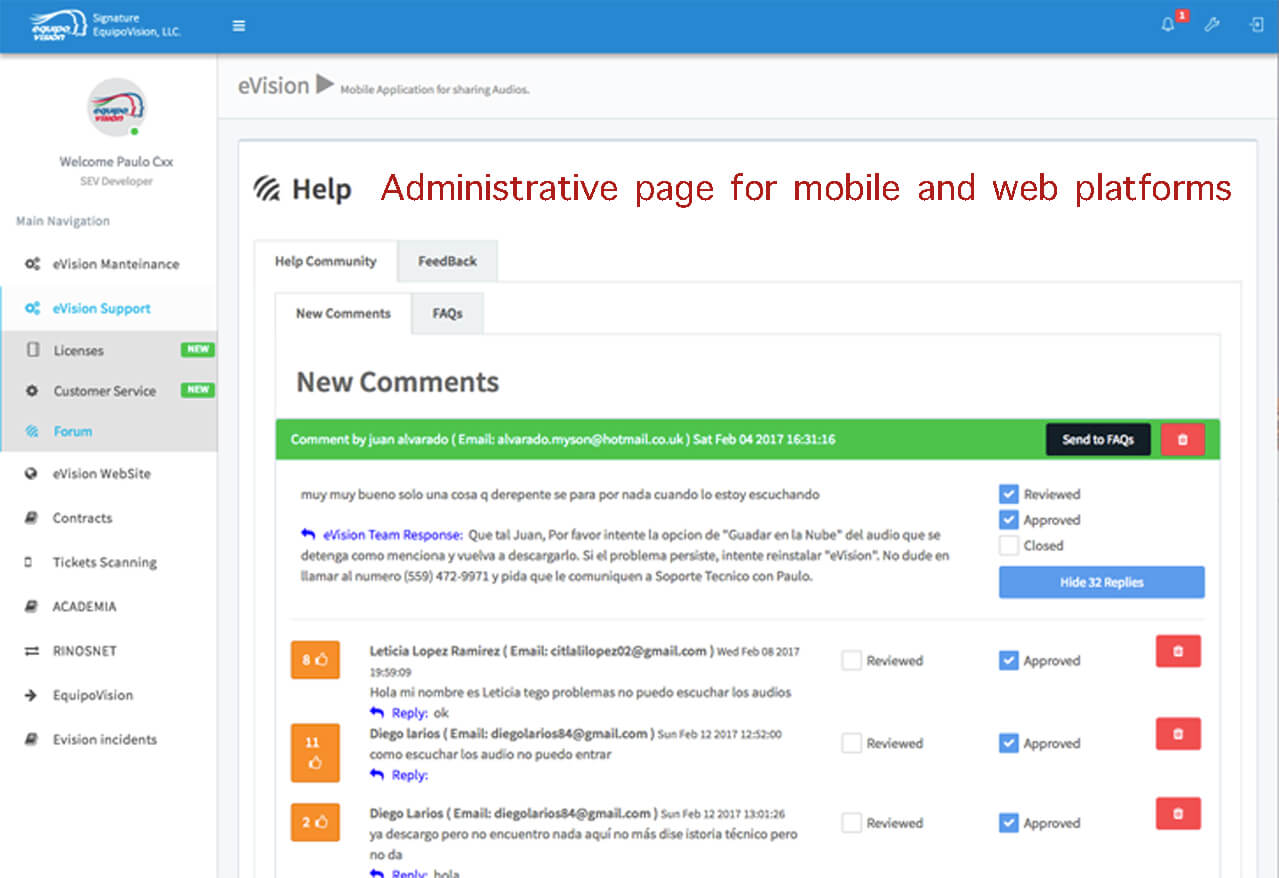Check Reviewed for Diego larios 12:52:00 reply

pyautogui.click(x=852, y=744)
